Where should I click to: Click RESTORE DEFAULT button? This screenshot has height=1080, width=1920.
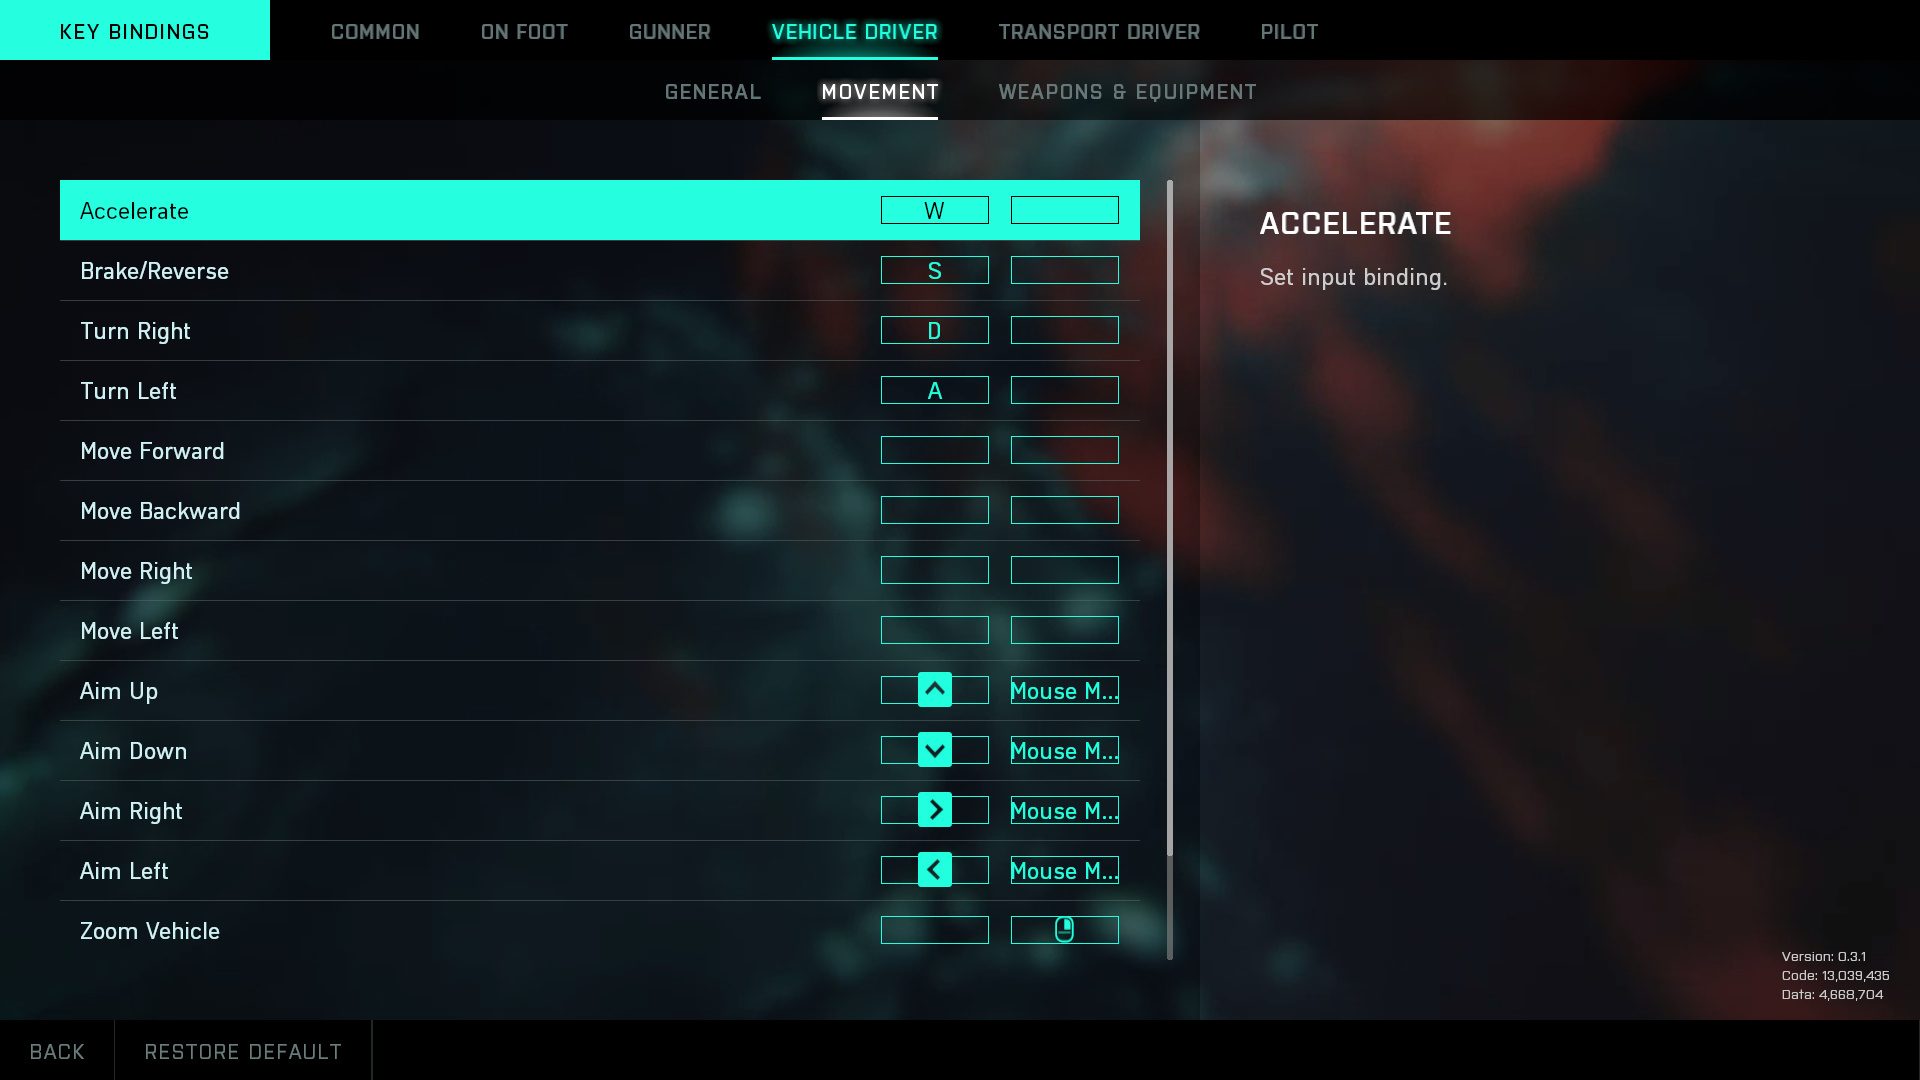pyautogui.click(x=243, y=1052)
